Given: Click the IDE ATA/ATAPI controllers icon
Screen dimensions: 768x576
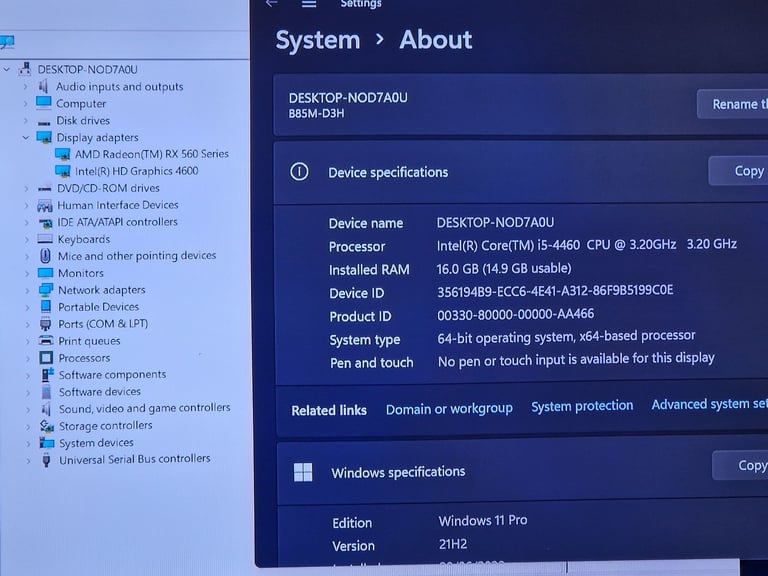Looking at the screenshot, I should 45,223.
